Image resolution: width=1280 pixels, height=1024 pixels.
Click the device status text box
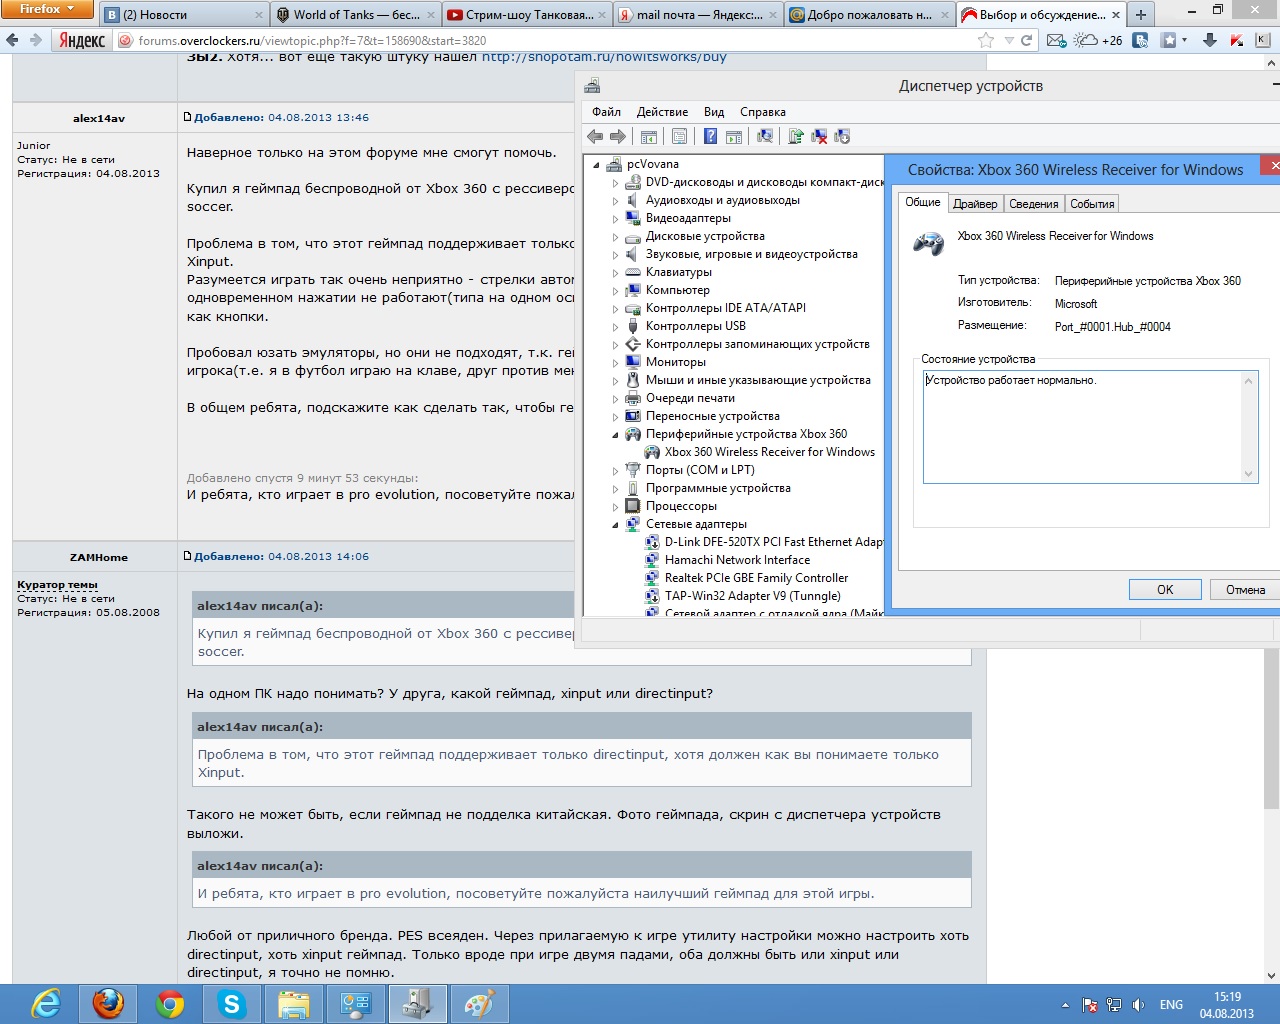point(1090,427)
